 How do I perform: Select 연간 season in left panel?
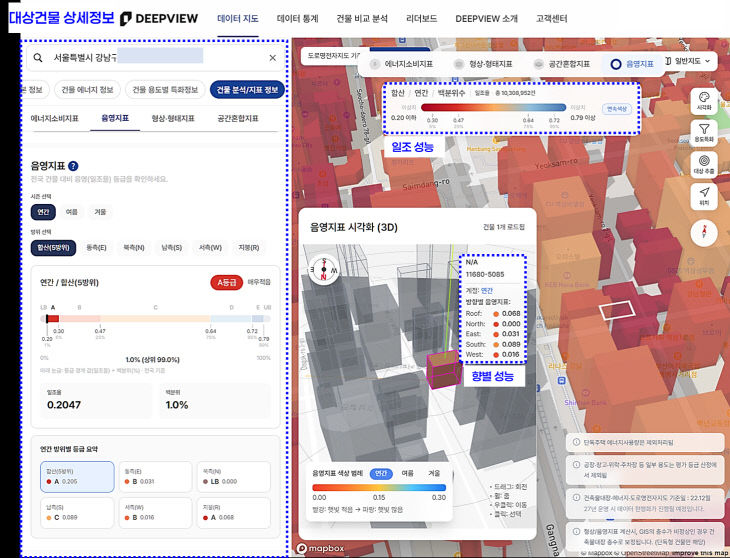point(43,212)
